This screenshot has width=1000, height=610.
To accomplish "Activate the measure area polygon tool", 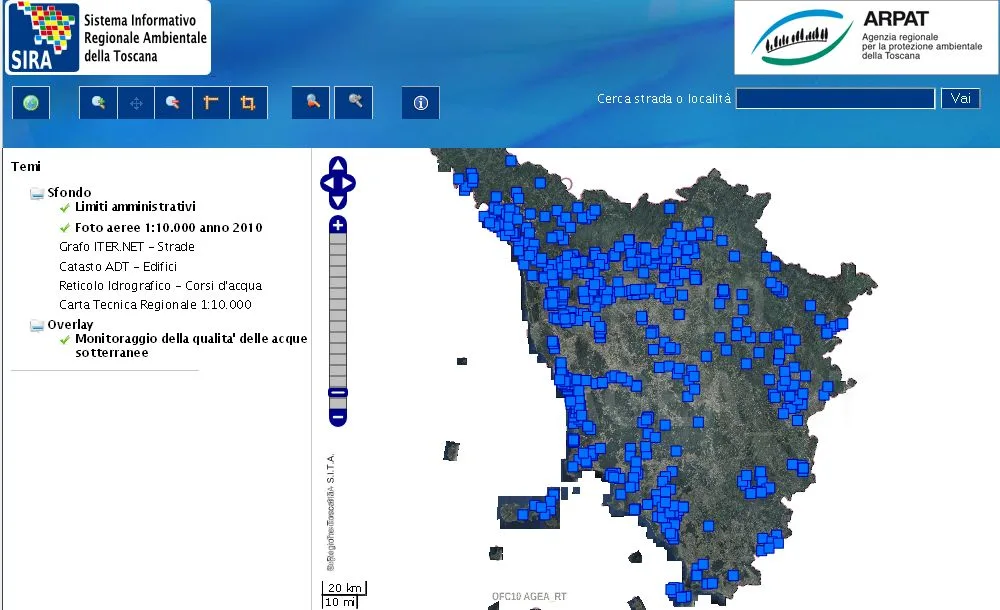I will pyautogui.click(x=248, y=103).
